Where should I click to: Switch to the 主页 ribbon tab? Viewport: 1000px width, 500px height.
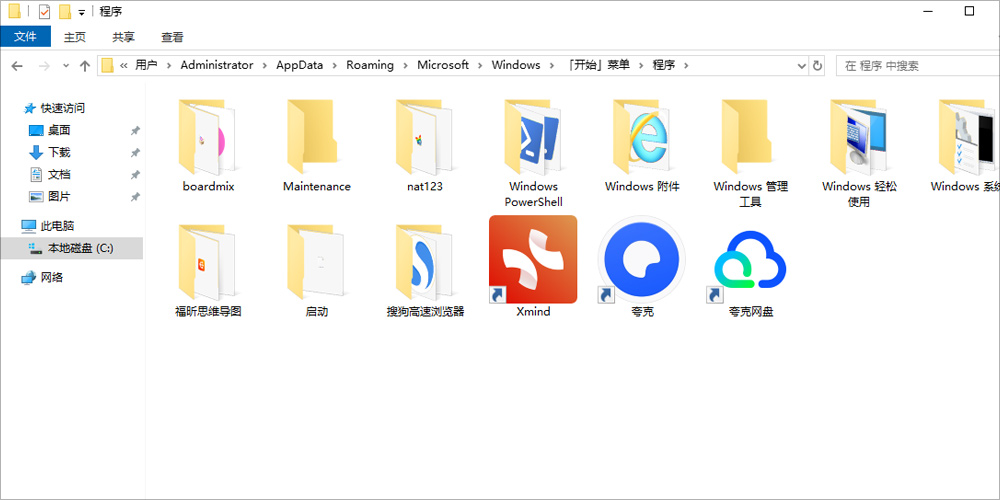(75, 37)
